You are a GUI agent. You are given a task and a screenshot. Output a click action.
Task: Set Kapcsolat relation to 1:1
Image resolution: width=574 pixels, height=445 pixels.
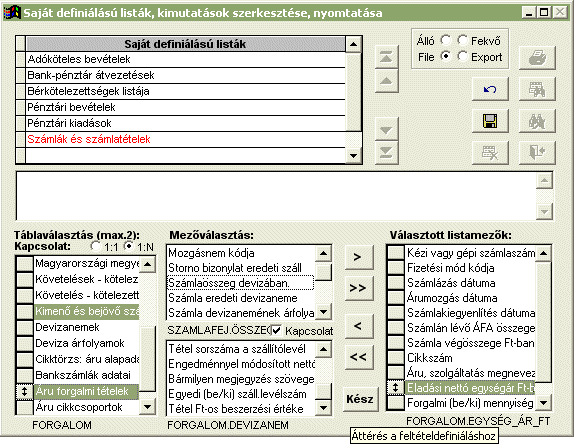click(x=95, y=246)
